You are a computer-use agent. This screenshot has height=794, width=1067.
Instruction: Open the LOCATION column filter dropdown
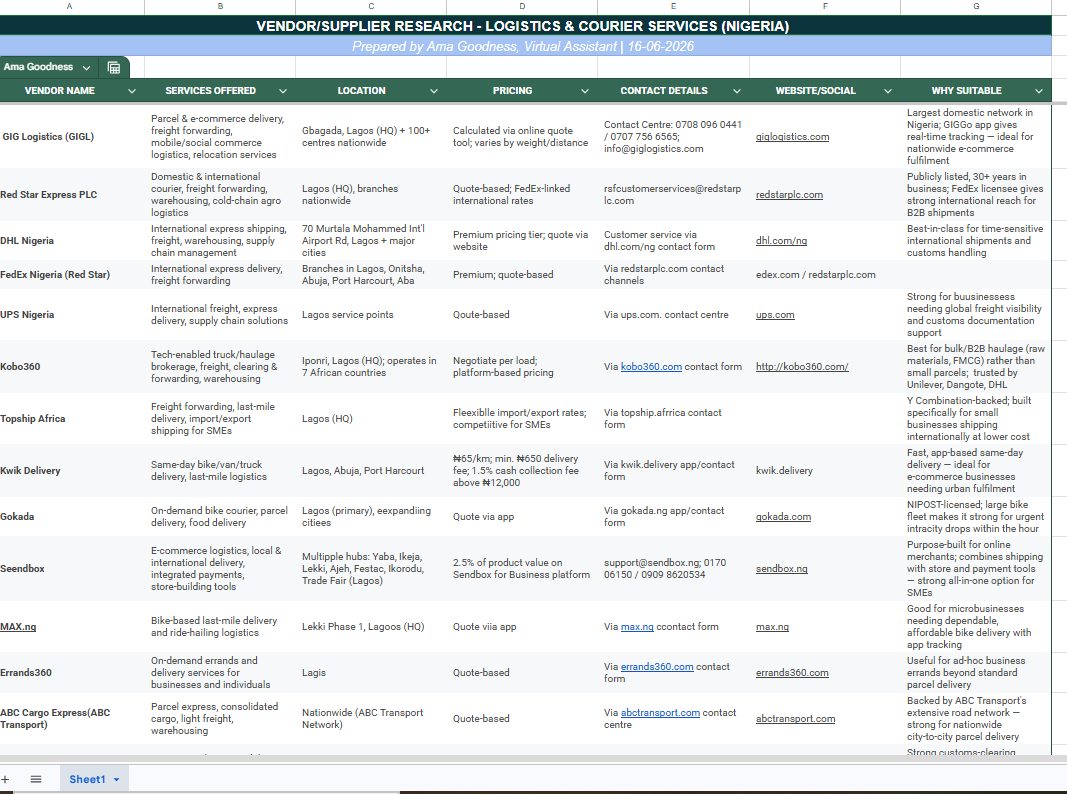point(433,90)
